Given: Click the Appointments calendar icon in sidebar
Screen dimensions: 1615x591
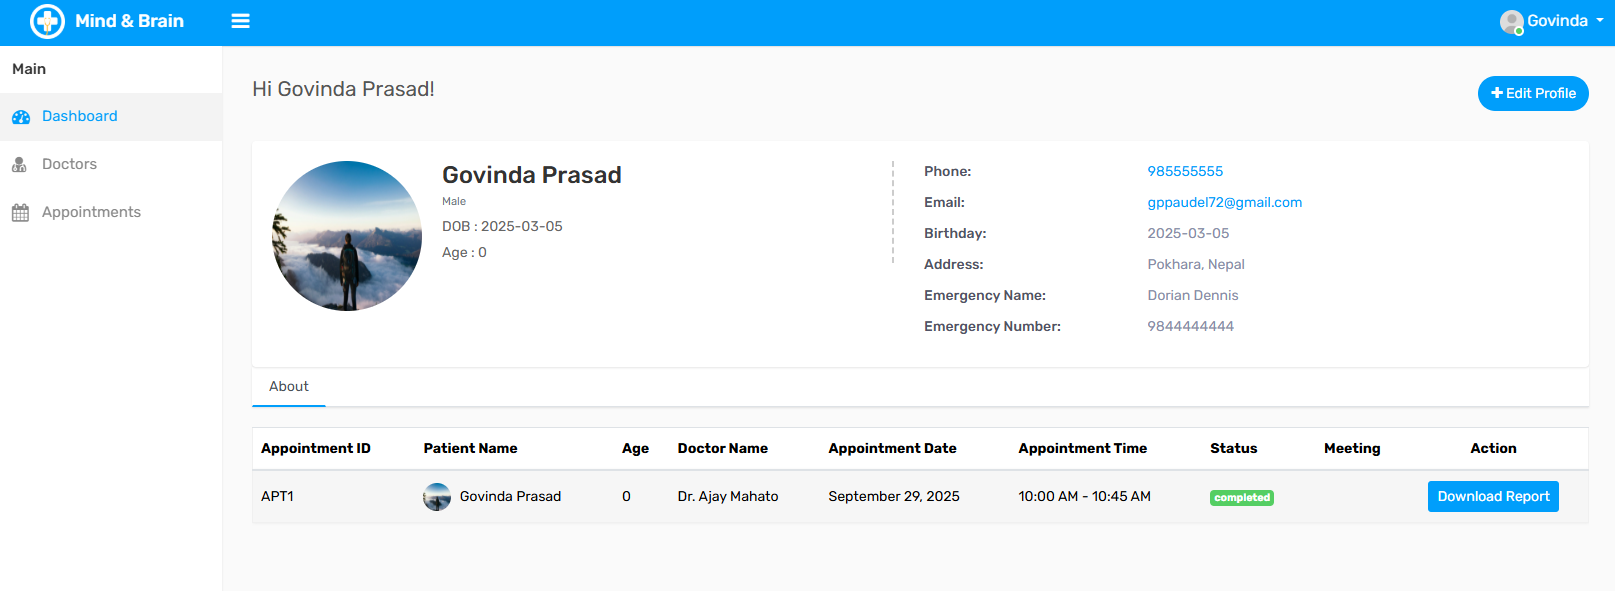Looking at the screenshot, I should click(20, 213).
